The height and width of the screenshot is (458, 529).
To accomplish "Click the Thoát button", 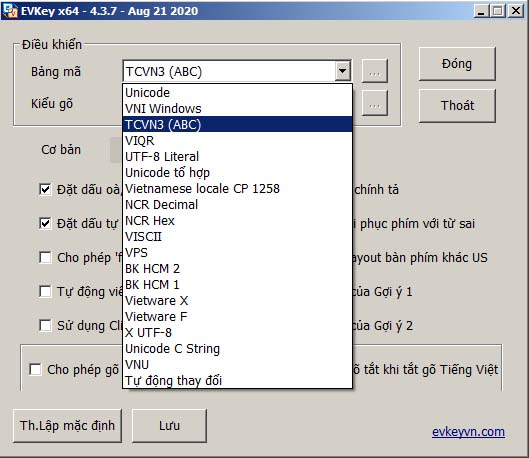I will 457,106.
